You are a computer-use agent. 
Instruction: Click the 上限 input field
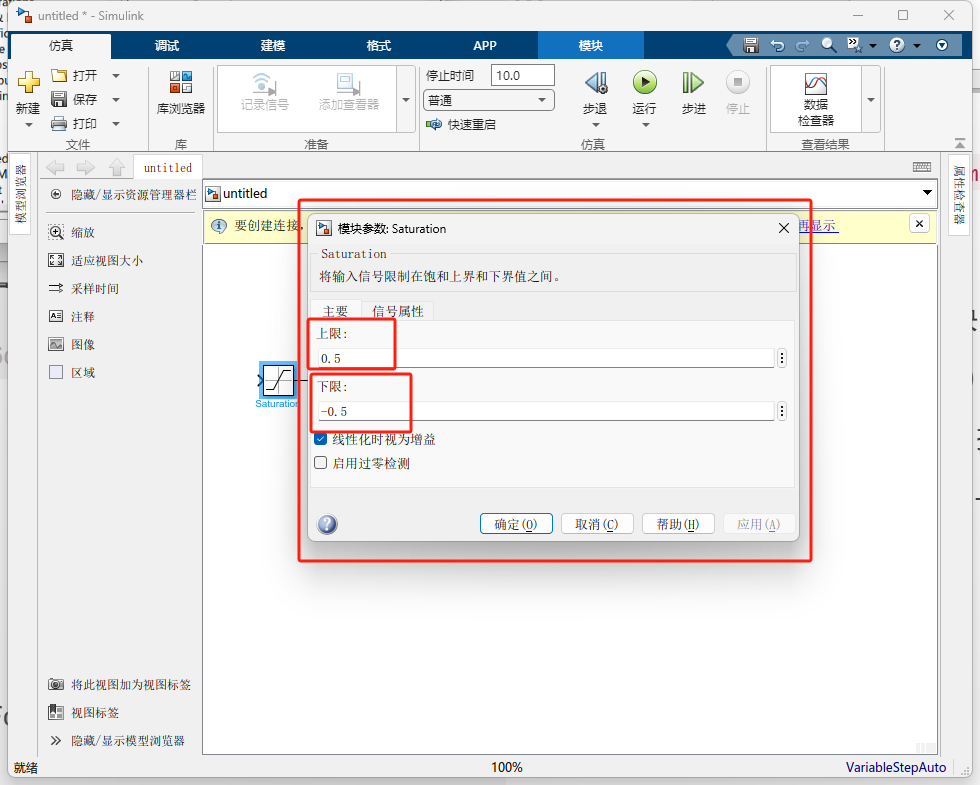coord(546,358)
